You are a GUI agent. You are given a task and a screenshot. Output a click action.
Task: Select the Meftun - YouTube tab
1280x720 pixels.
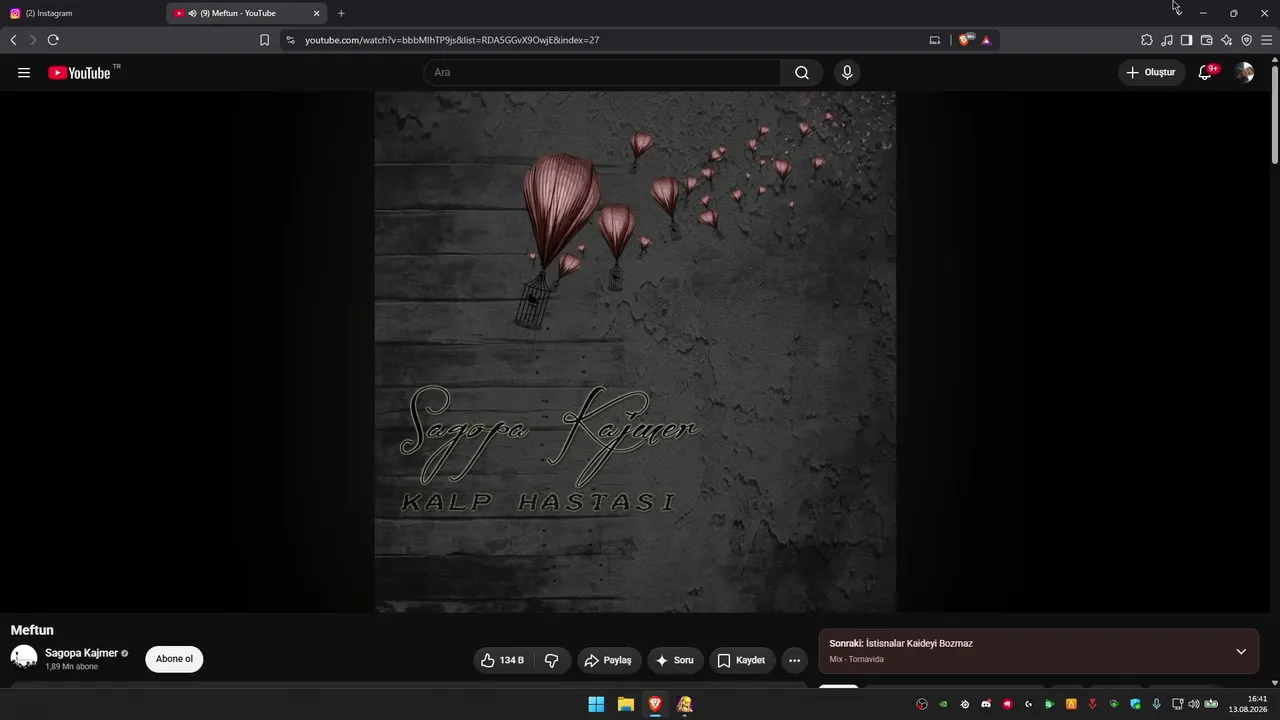click(247, 13)
